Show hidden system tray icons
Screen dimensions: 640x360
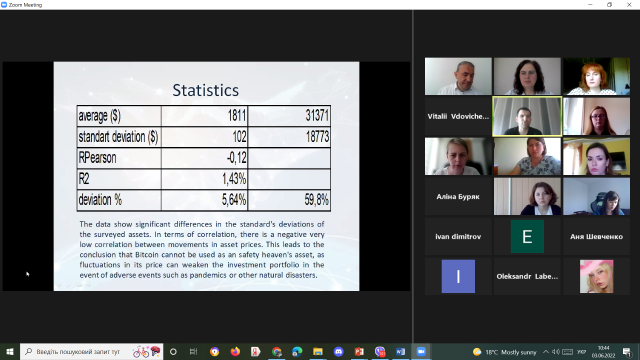[x=546, y=351]
